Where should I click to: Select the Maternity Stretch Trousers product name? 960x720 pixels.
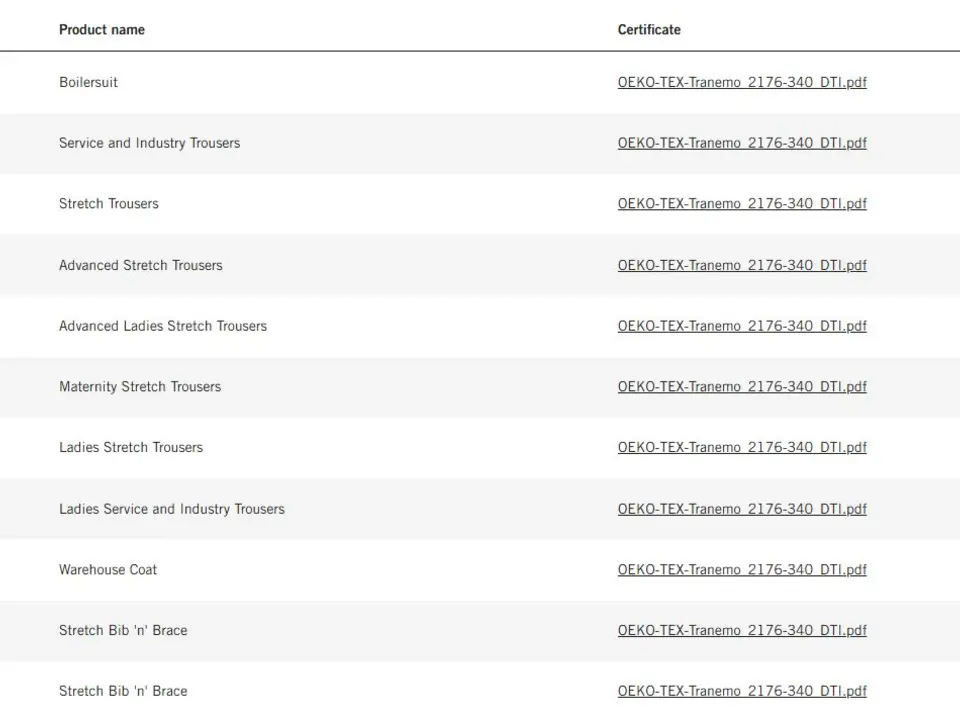[140, 386]
